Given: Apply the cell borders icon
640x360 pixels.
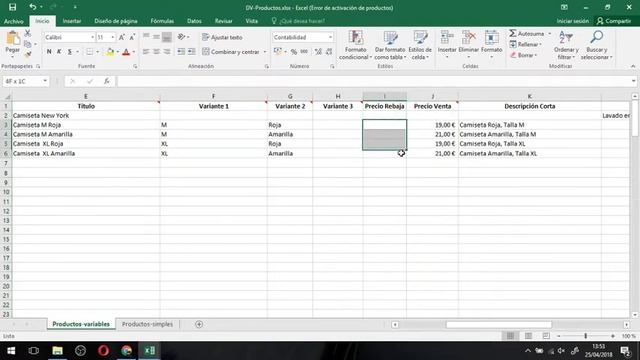Looking at the screenshot, I should click(89, 52).
